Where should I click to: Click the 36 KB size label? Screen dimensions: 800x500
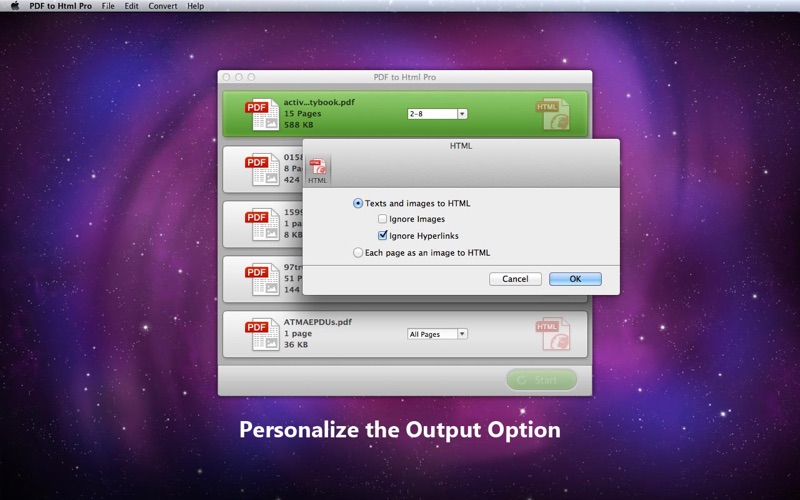coord(296,344)
